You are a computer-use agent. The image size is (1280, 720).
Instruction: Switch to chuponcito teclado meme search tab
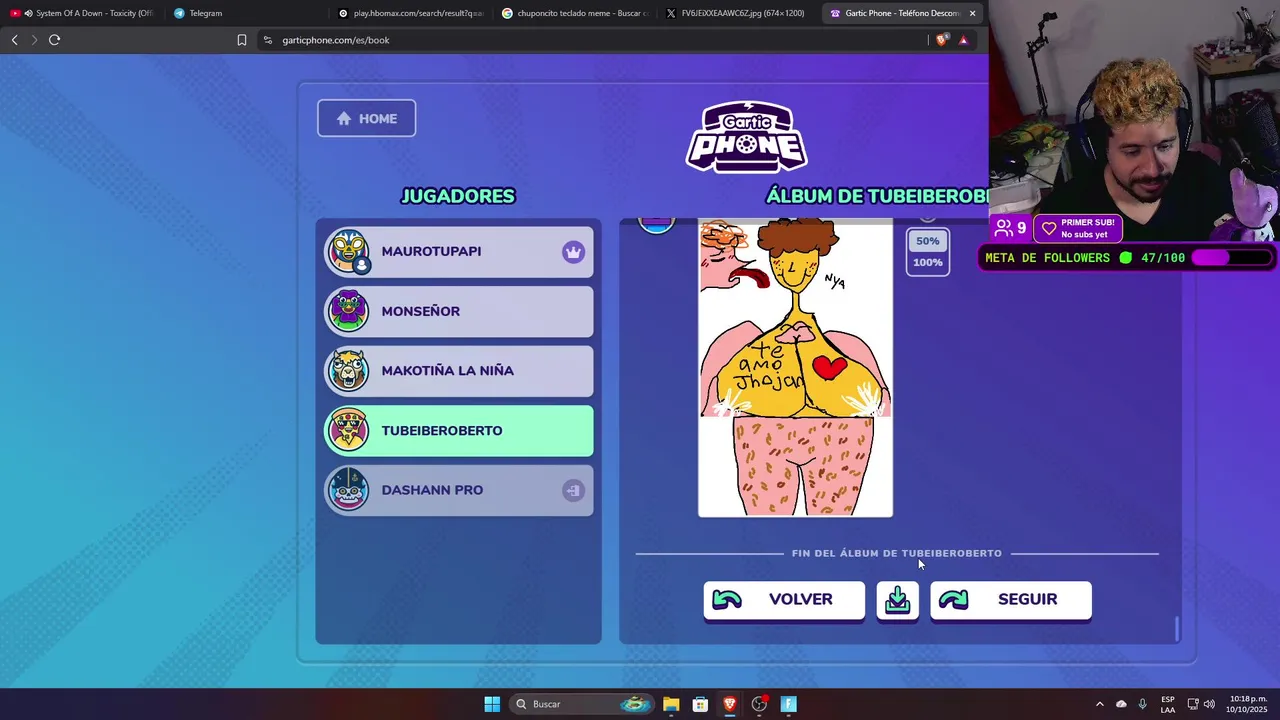coord(574,13)
